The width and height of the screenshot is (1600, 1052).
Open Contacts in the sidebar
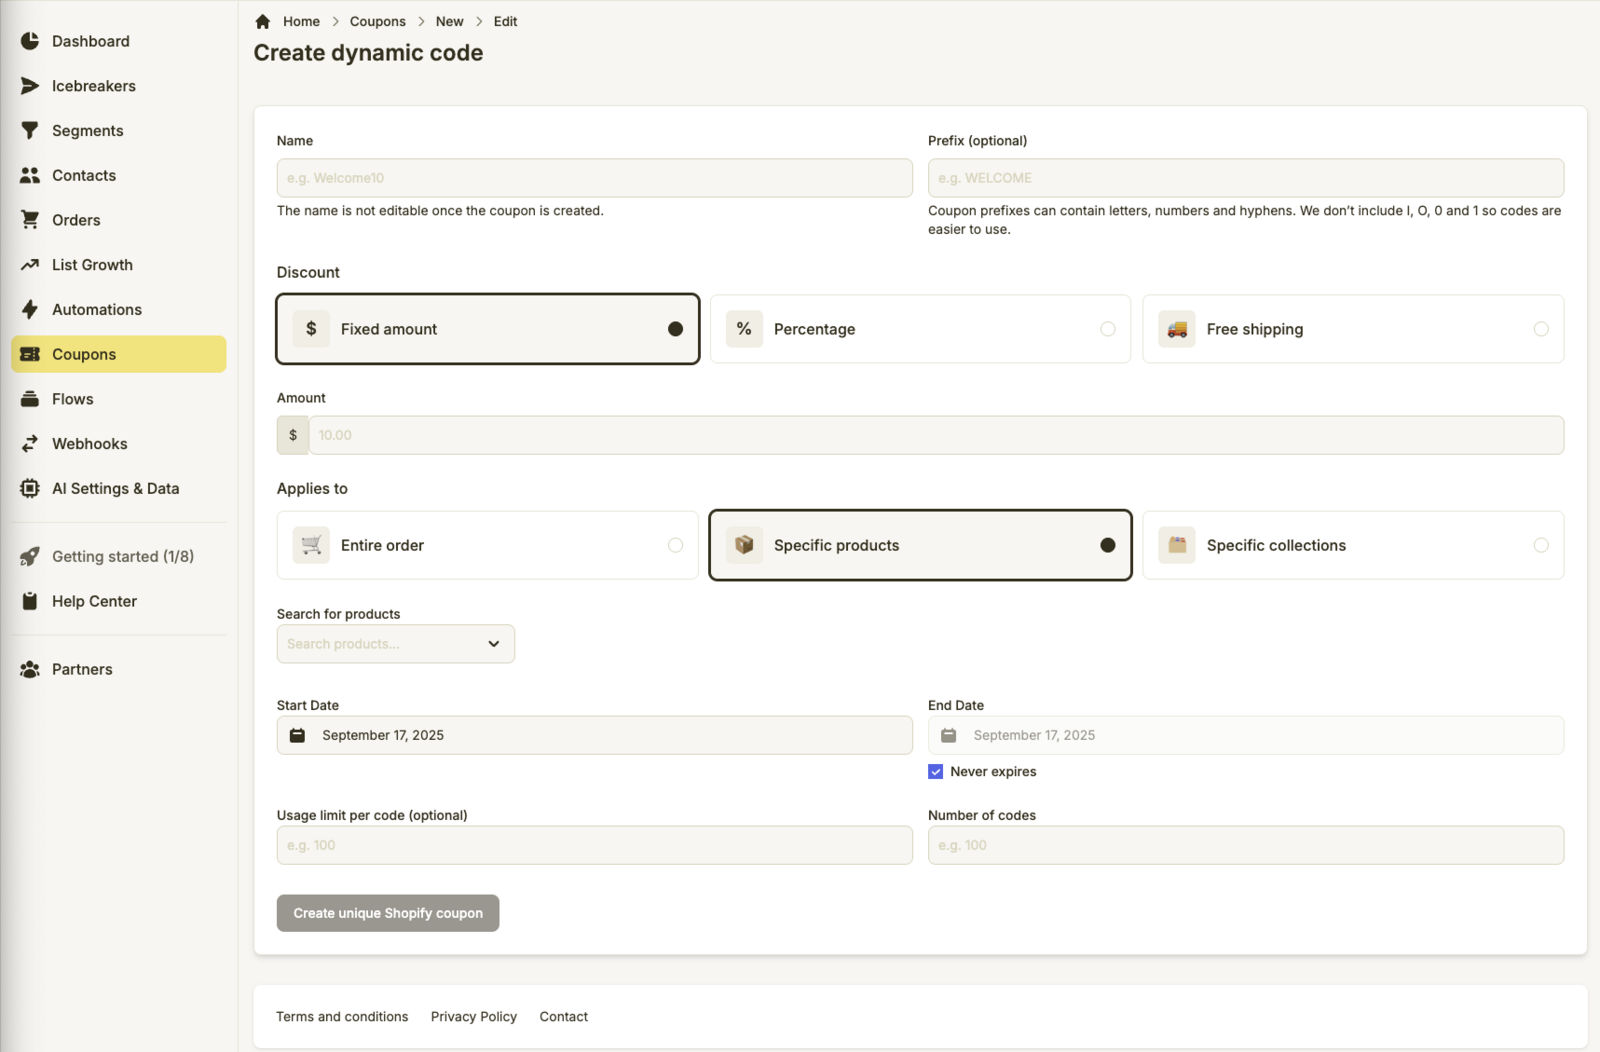(x=84, y=176)
